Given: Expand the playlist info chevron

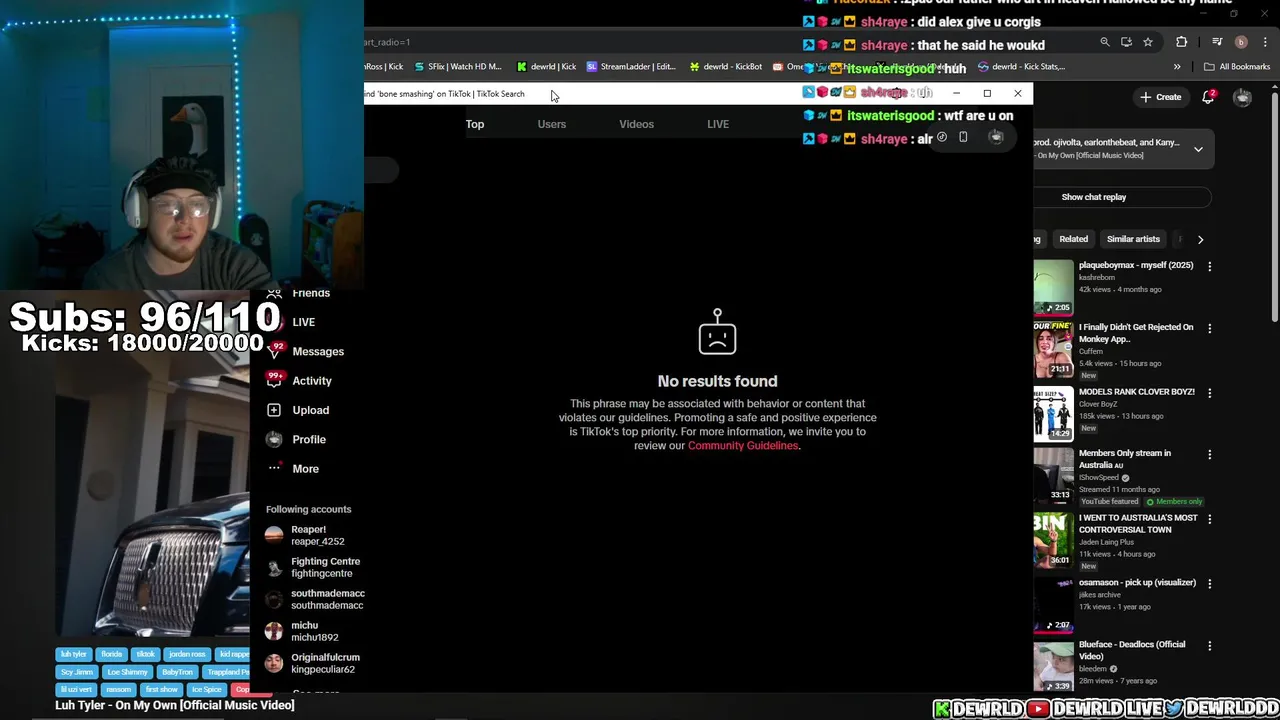Looking at the screenshot, I should (1198, 149).
